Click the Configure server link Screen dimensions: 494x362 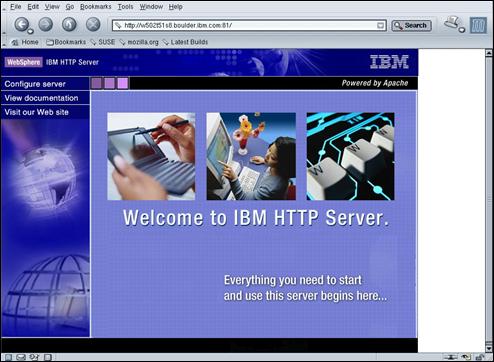35,84
